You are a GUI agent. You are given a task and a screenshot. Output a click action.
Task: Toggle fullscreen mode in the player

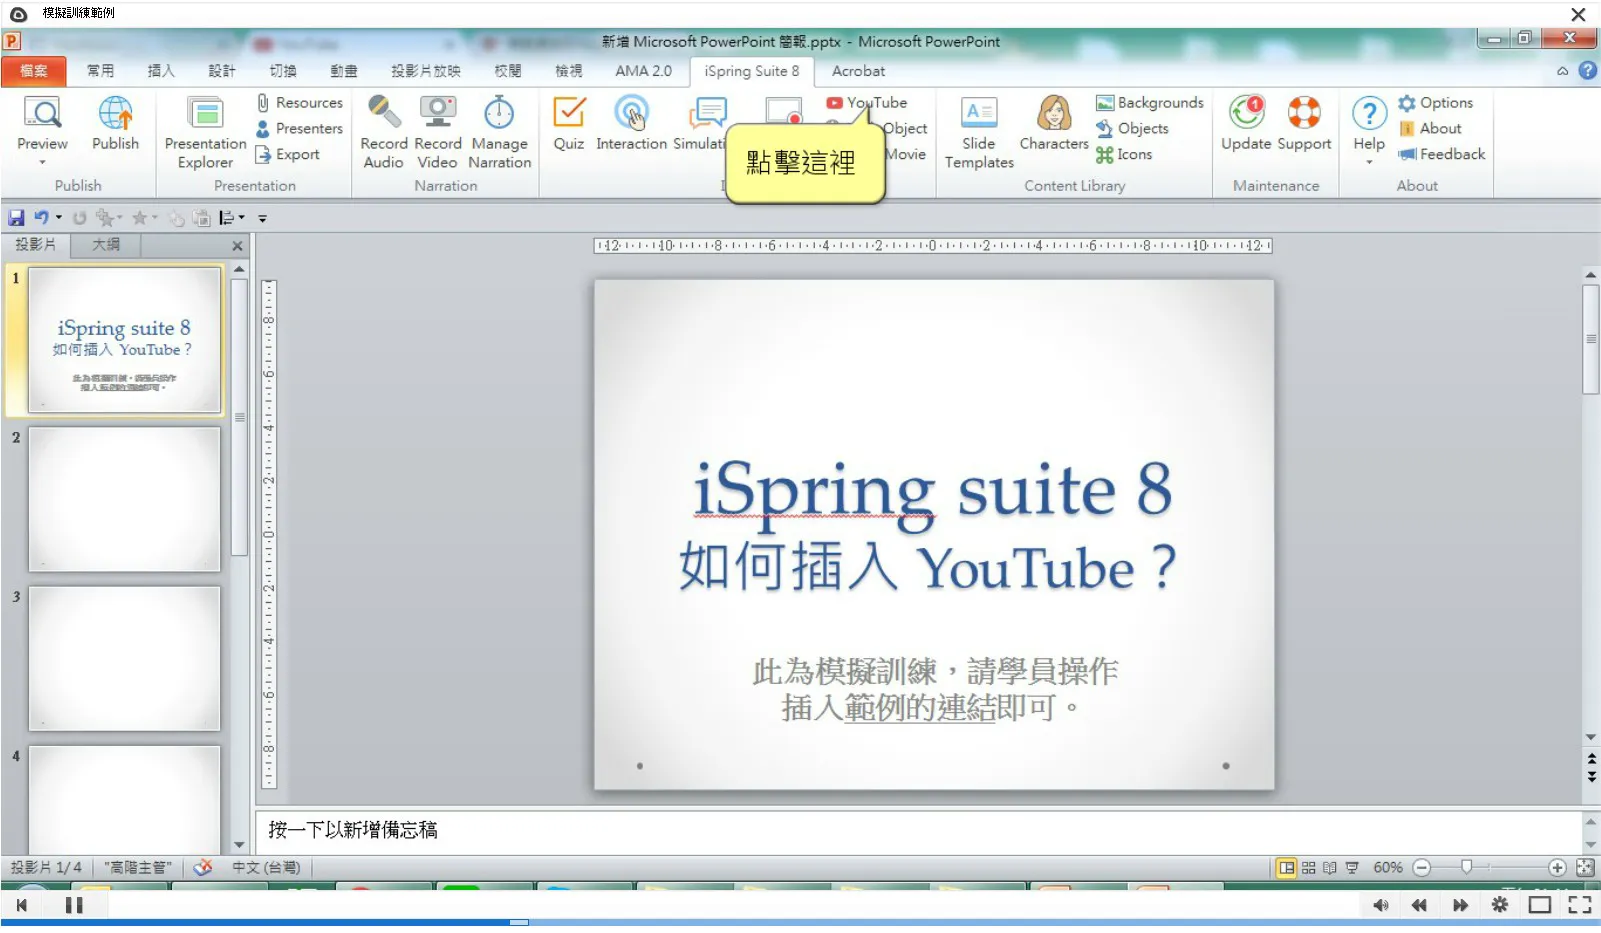(x=1579, y=905)
